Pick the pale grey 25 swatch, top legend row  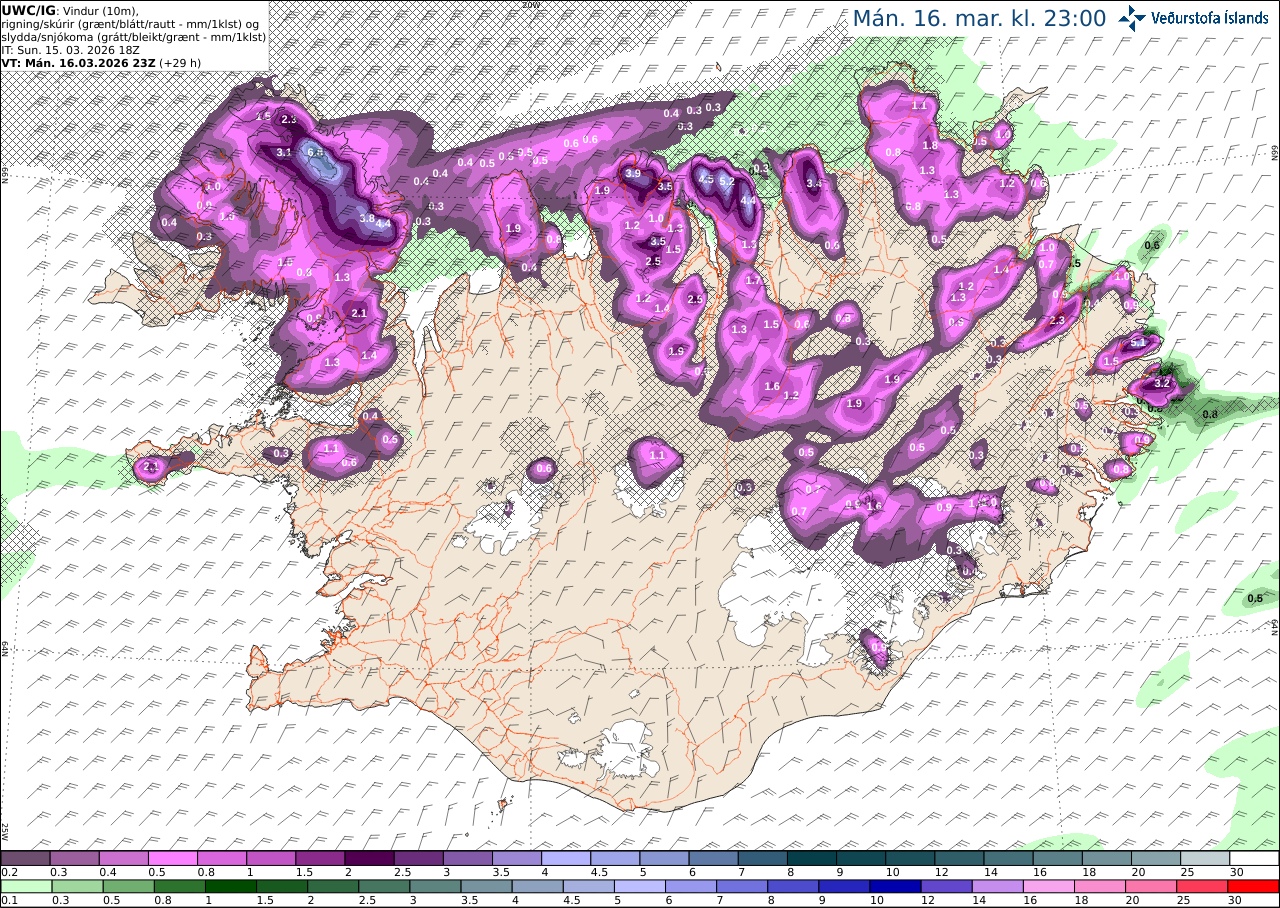(1206, 858)
